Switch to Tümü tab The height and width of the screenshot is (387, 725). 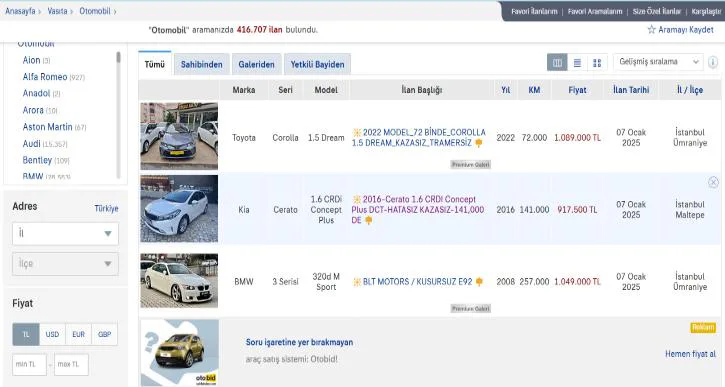pyautogui.click(x=154, y=64)
